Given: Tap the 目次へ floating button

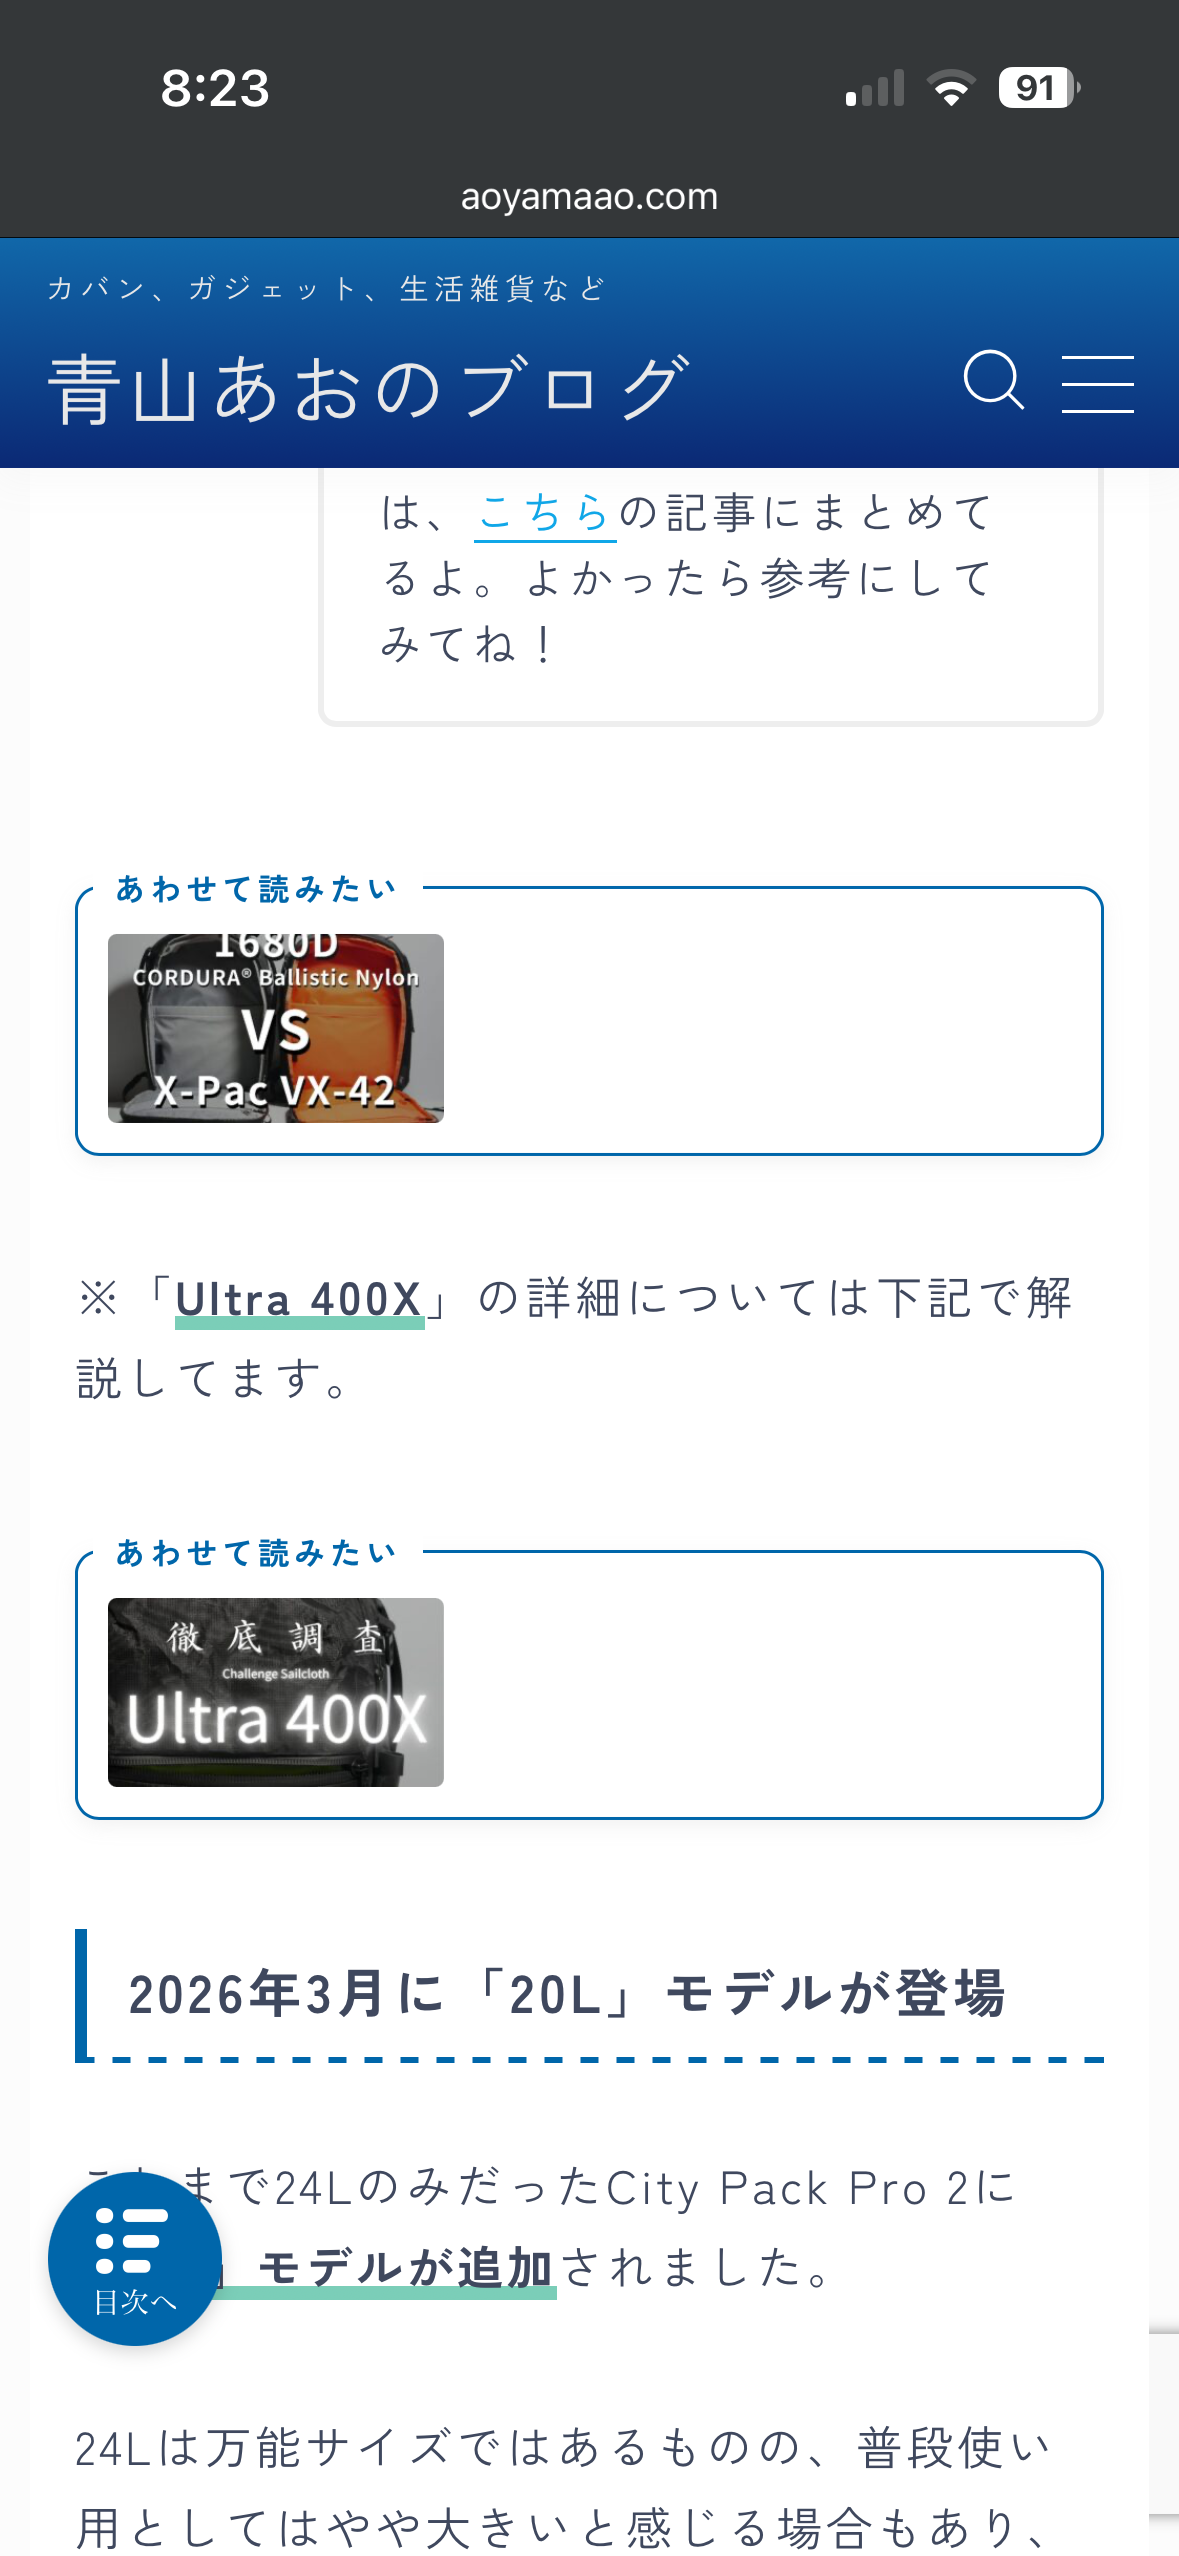Looking at the screenshot, I should tap(135, 2258).
